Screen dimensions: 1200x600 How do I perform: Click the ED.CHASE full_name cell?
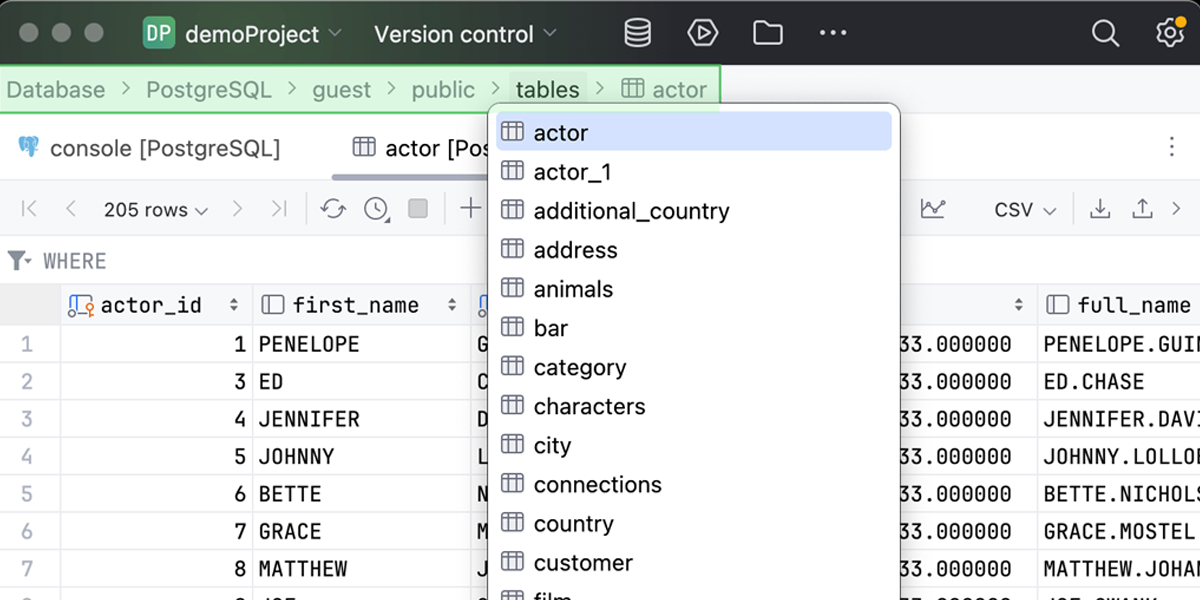pyautogui.click(x=1119, y=381)
